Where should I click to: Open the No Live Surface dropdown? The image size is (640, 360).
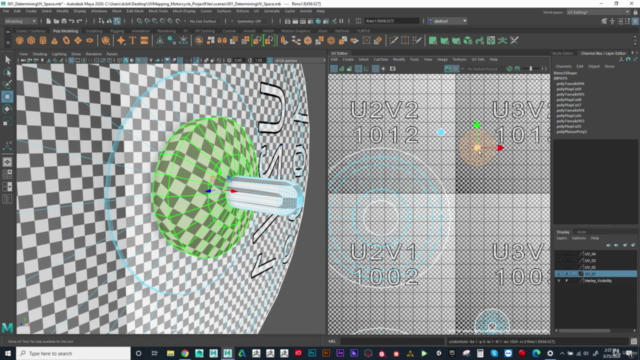(x=203, y=21)
